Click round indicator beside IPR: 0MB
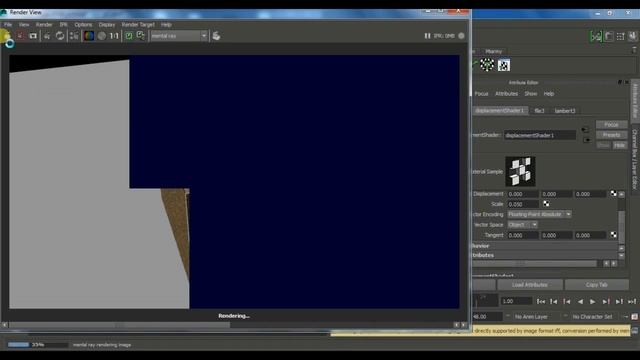 (x=461, y=36)
